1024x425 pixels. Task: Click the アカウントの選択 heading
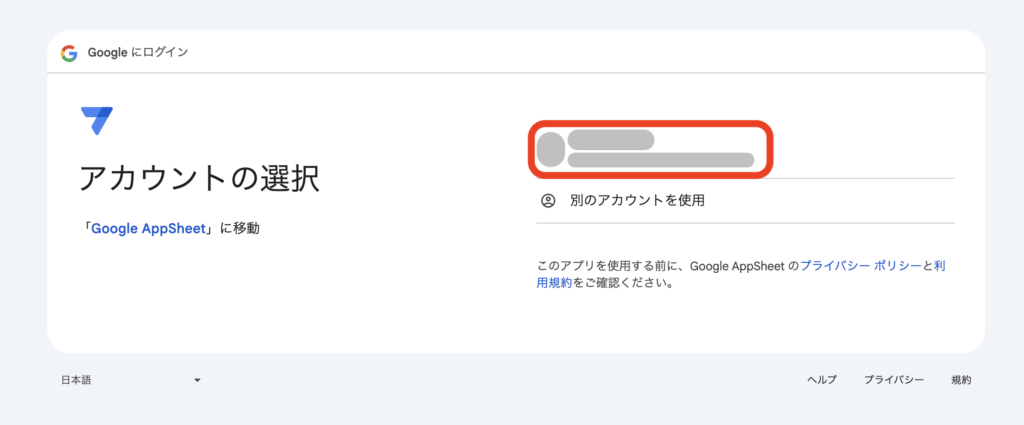199,179
